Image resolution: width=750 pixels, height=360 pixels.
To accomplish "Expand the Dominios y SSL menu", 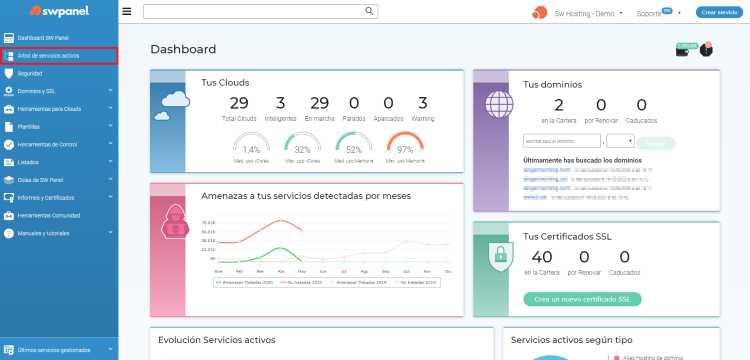I will tap(110, 89).
